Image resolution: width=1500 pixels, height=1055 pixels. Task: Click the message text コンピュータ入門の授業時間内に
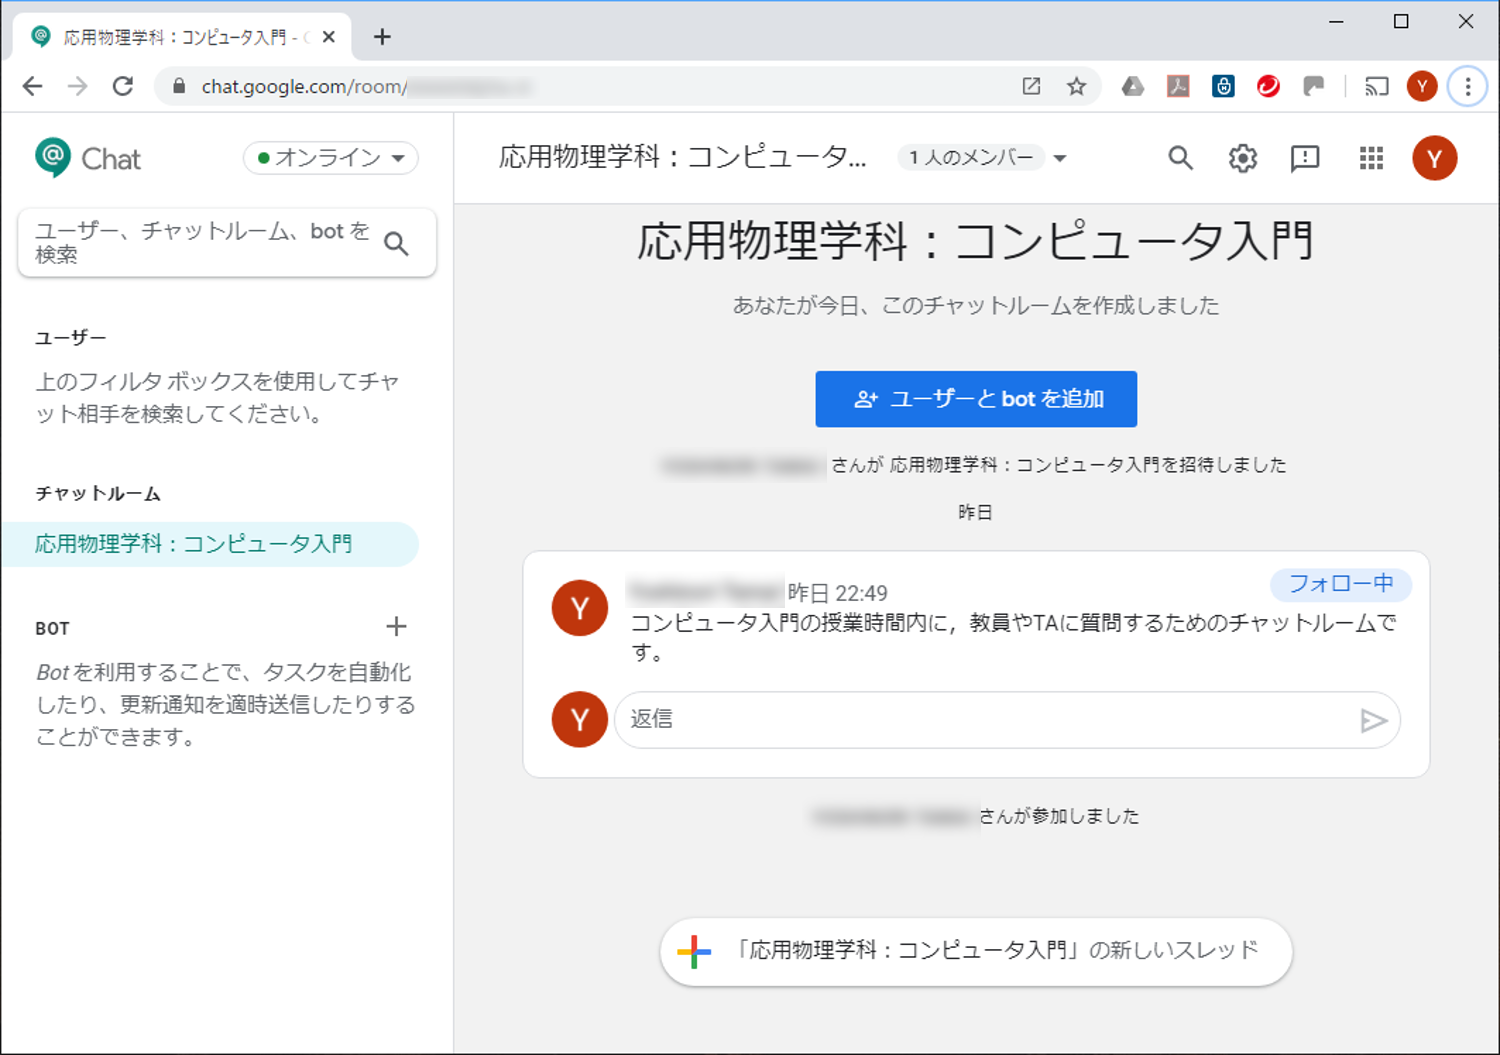(x=1014, y=637)
